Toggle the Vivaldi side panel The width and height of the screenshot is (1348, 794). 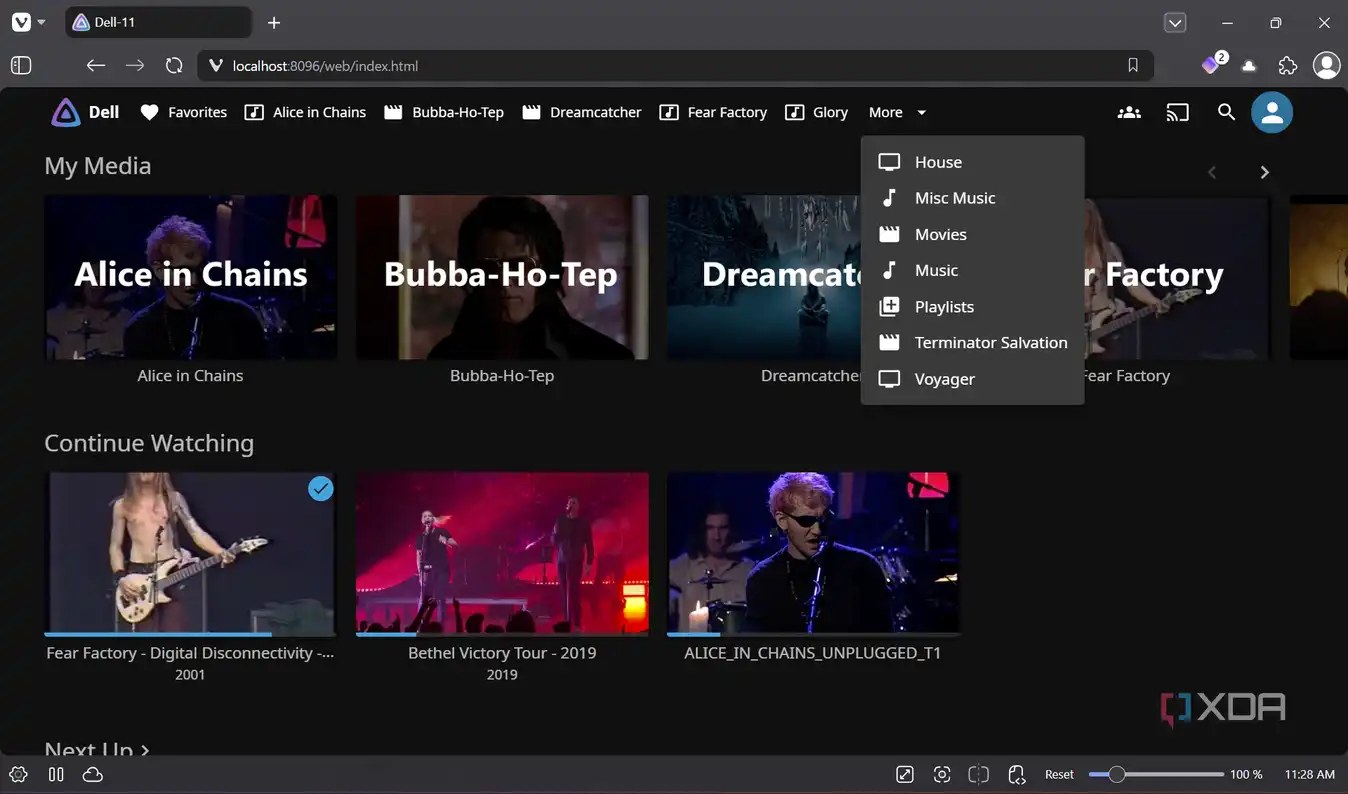pyautogui.click(x=21, y=65)
